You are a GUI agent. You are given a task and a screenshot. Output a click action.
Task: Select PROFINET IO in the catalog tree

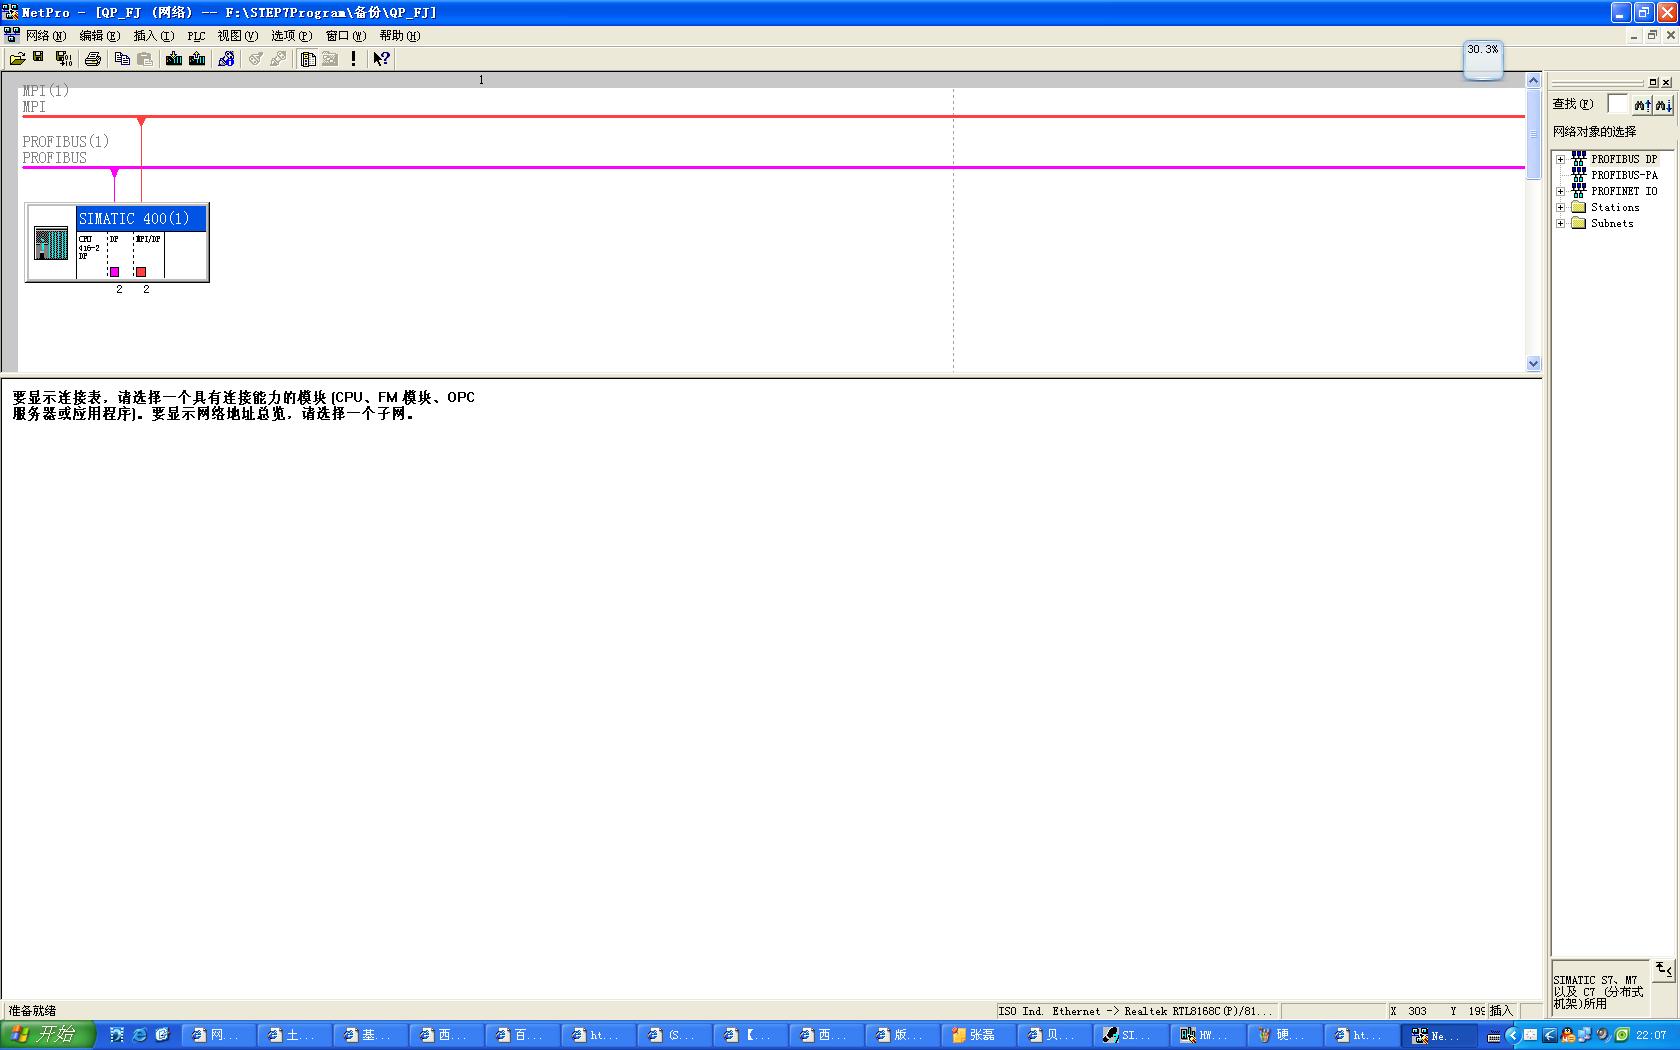(x=1624, y=191)
